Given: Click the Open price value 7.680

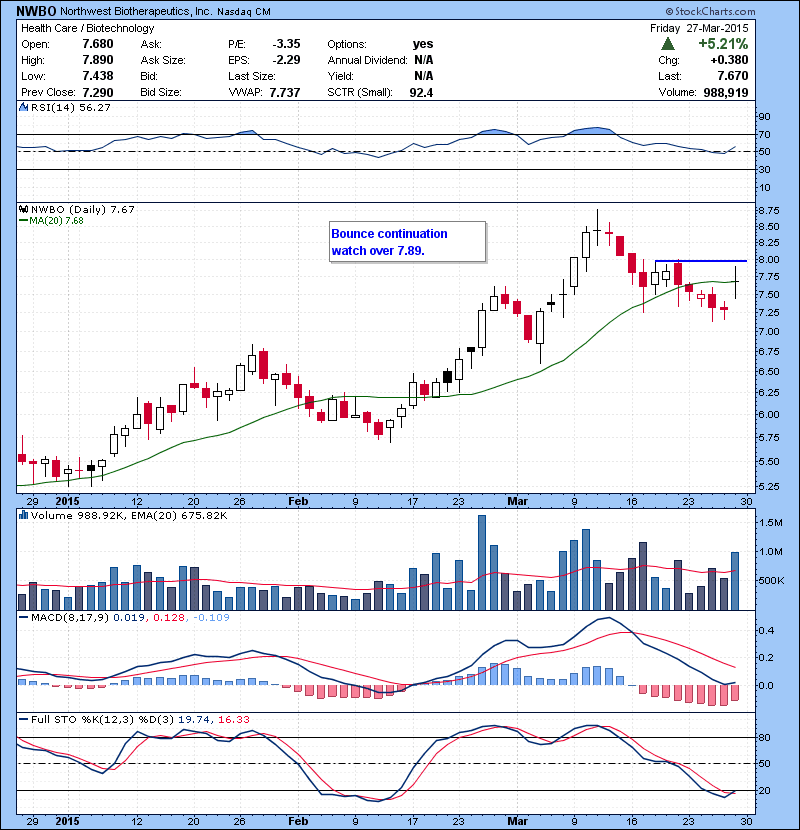Looking at the screenshot, I should point(98,44).
